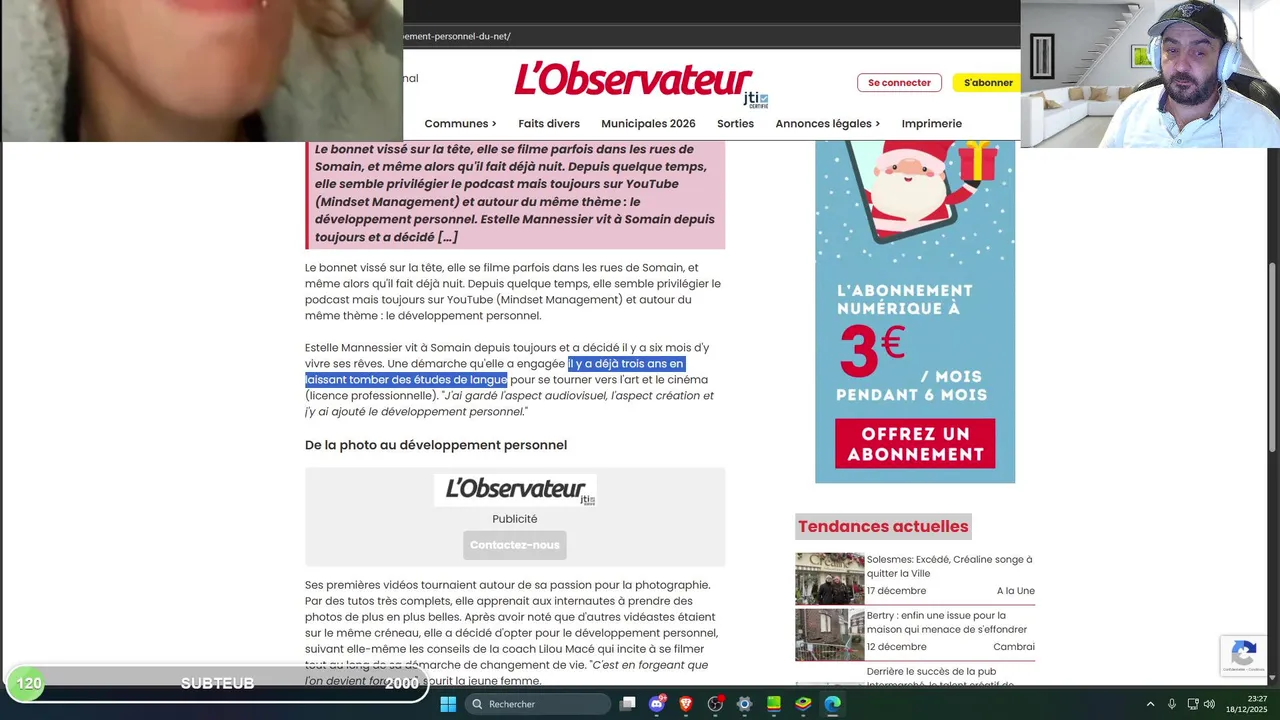Viewport: 1280px width, 720px height.
Task: Click heading De la photo au développement personnel
Action: tap(436, 445)
